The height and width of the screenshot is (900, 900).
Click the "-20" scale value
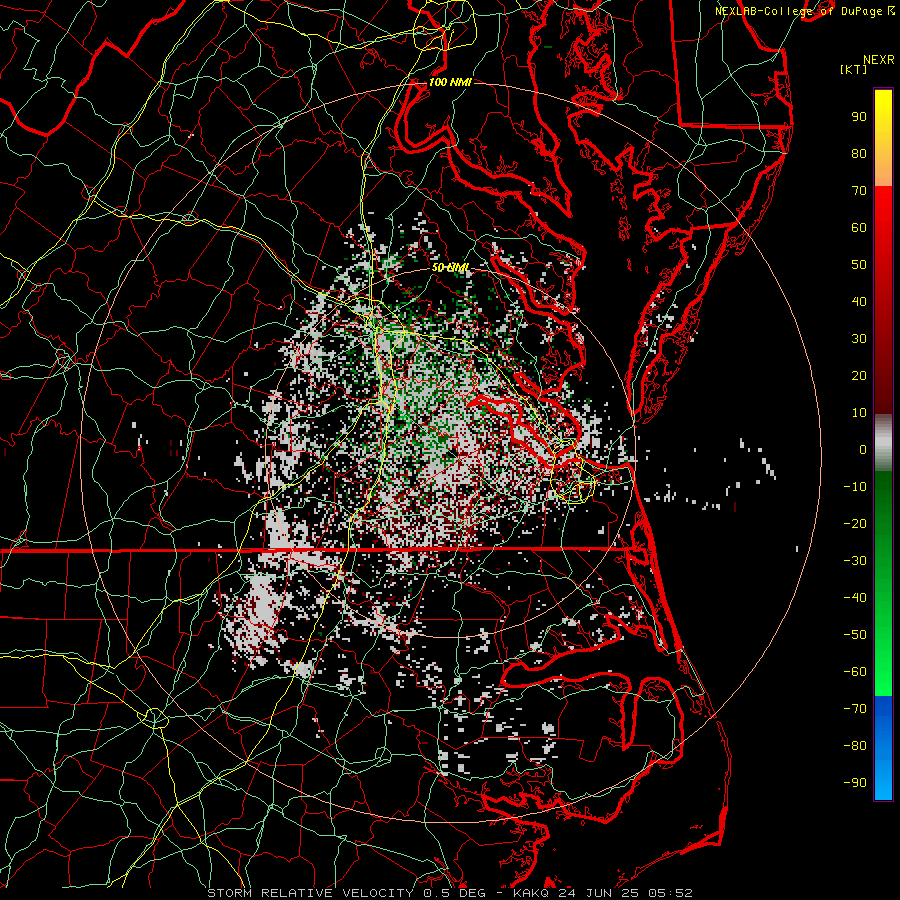point(855,523)
